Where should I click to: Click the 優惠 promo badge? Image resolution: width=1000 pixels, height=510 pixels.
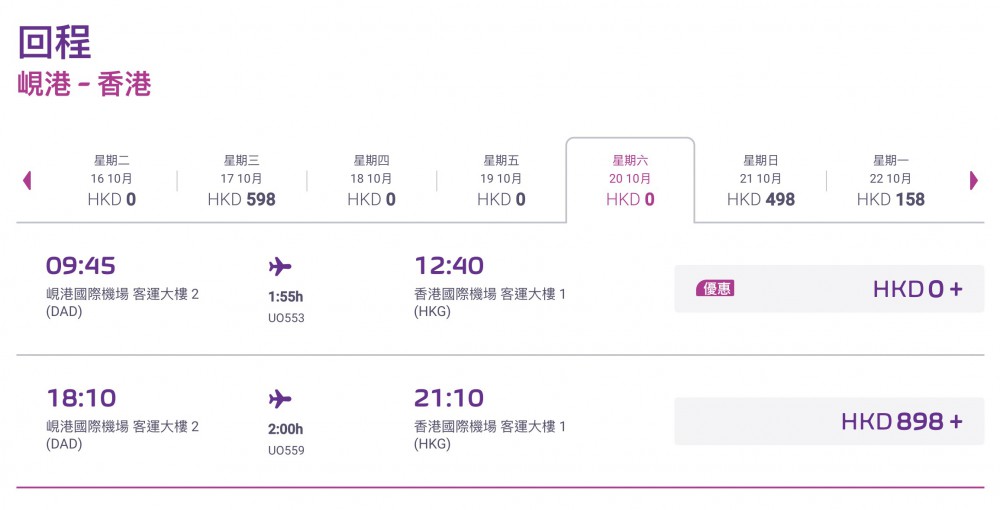pos(716,289)
